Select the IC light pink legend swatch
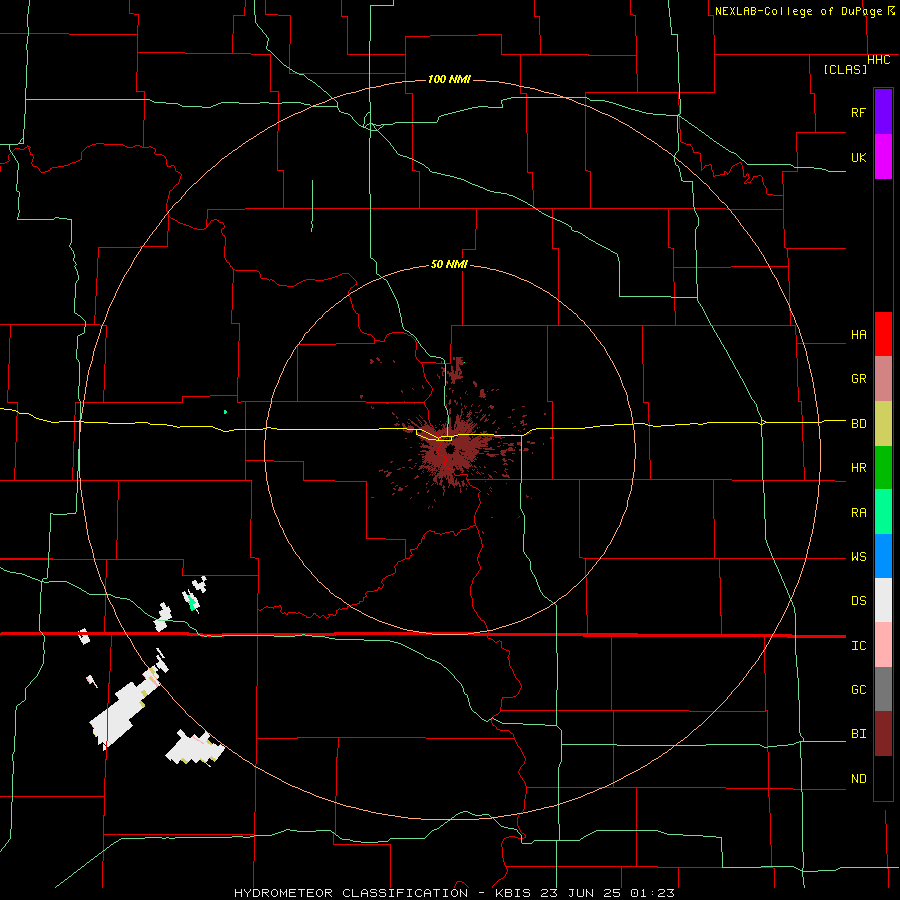The image size is (900, 900). pyautogui.click(x=883, y=645)
